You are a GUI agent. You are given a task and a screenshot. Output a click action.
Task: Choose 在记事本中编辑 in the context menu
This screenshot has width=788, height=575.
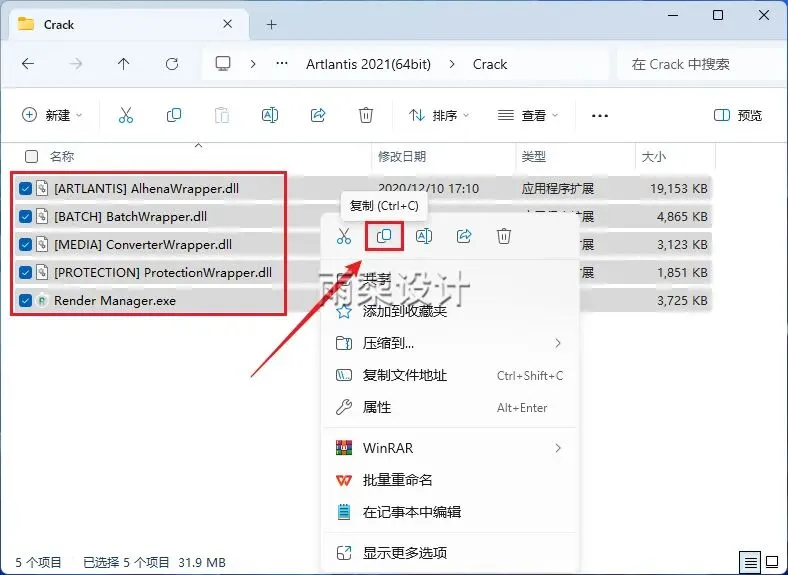[449, 512]
